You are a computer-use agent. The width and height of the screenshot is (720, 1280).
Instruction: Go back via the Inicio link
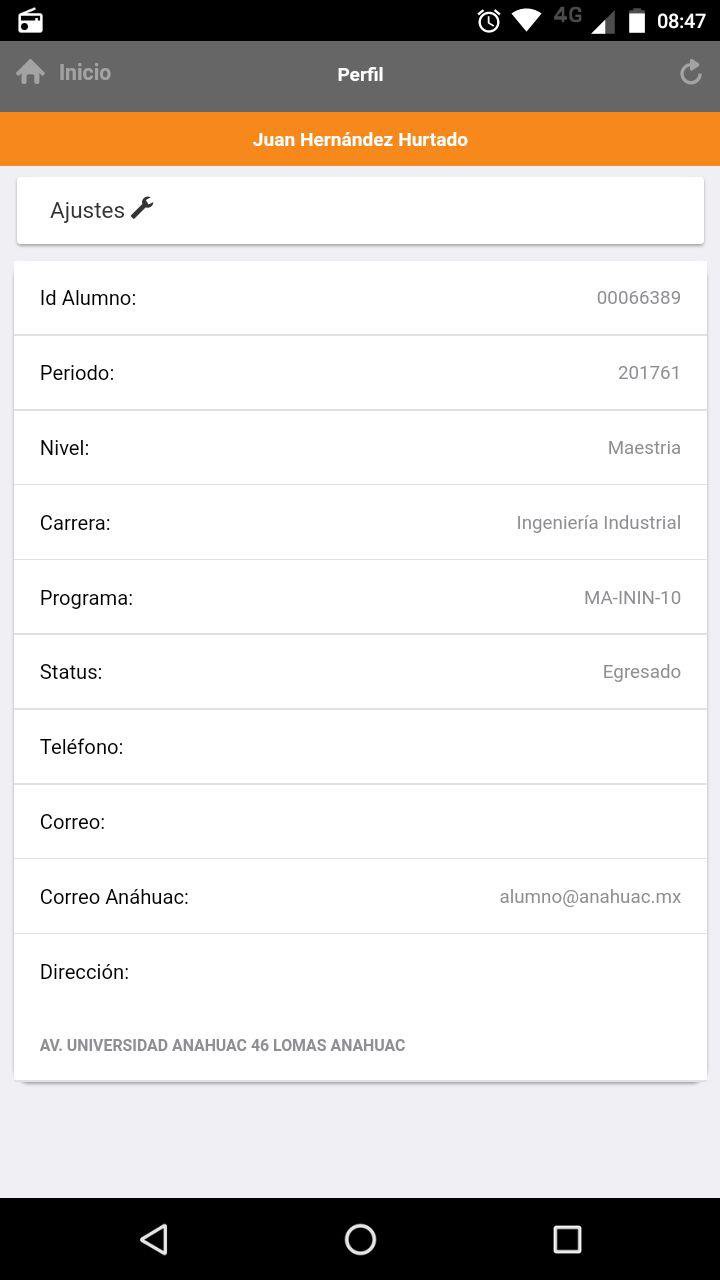(85, 72)
